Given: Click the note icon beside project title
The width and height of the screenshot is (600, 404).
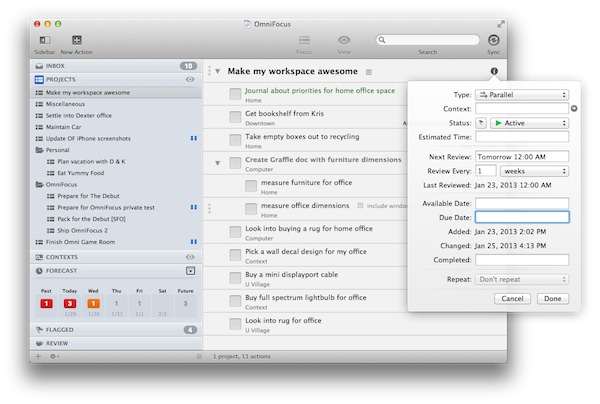Looking at the screenshot, I should 368,72.
